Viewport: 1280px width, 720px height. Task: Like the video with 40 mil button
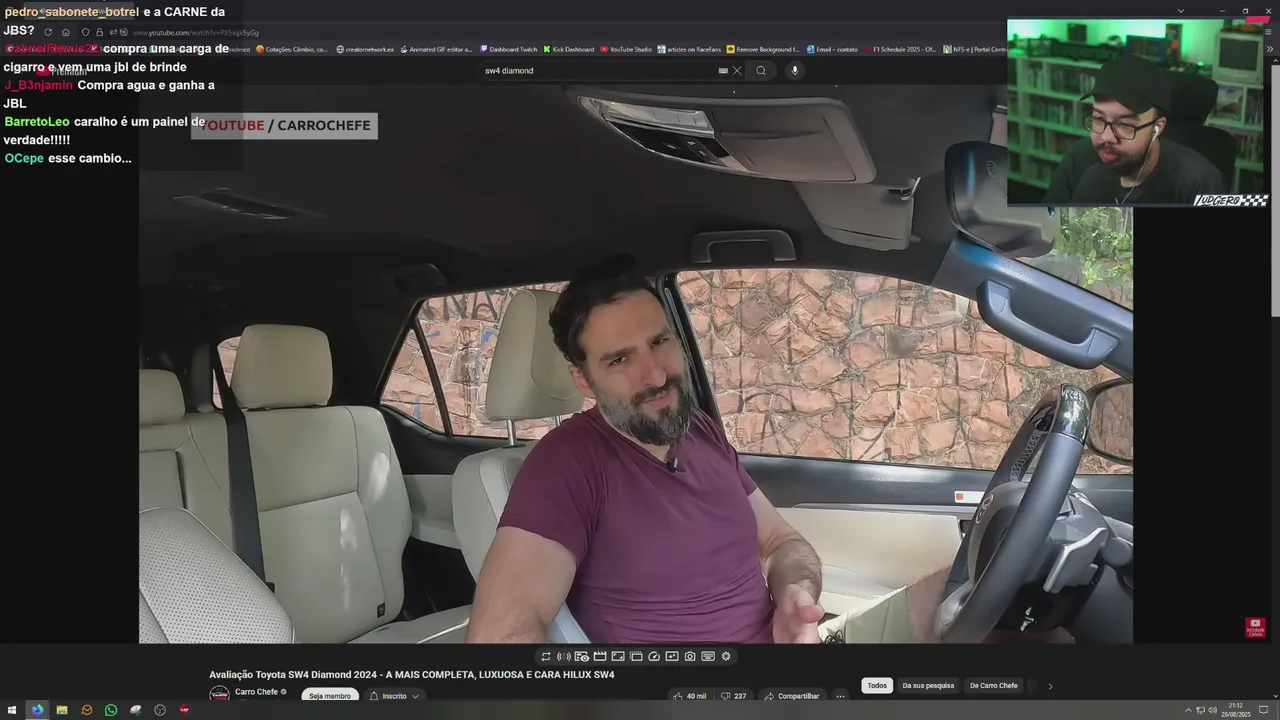(x=689, y=696)
